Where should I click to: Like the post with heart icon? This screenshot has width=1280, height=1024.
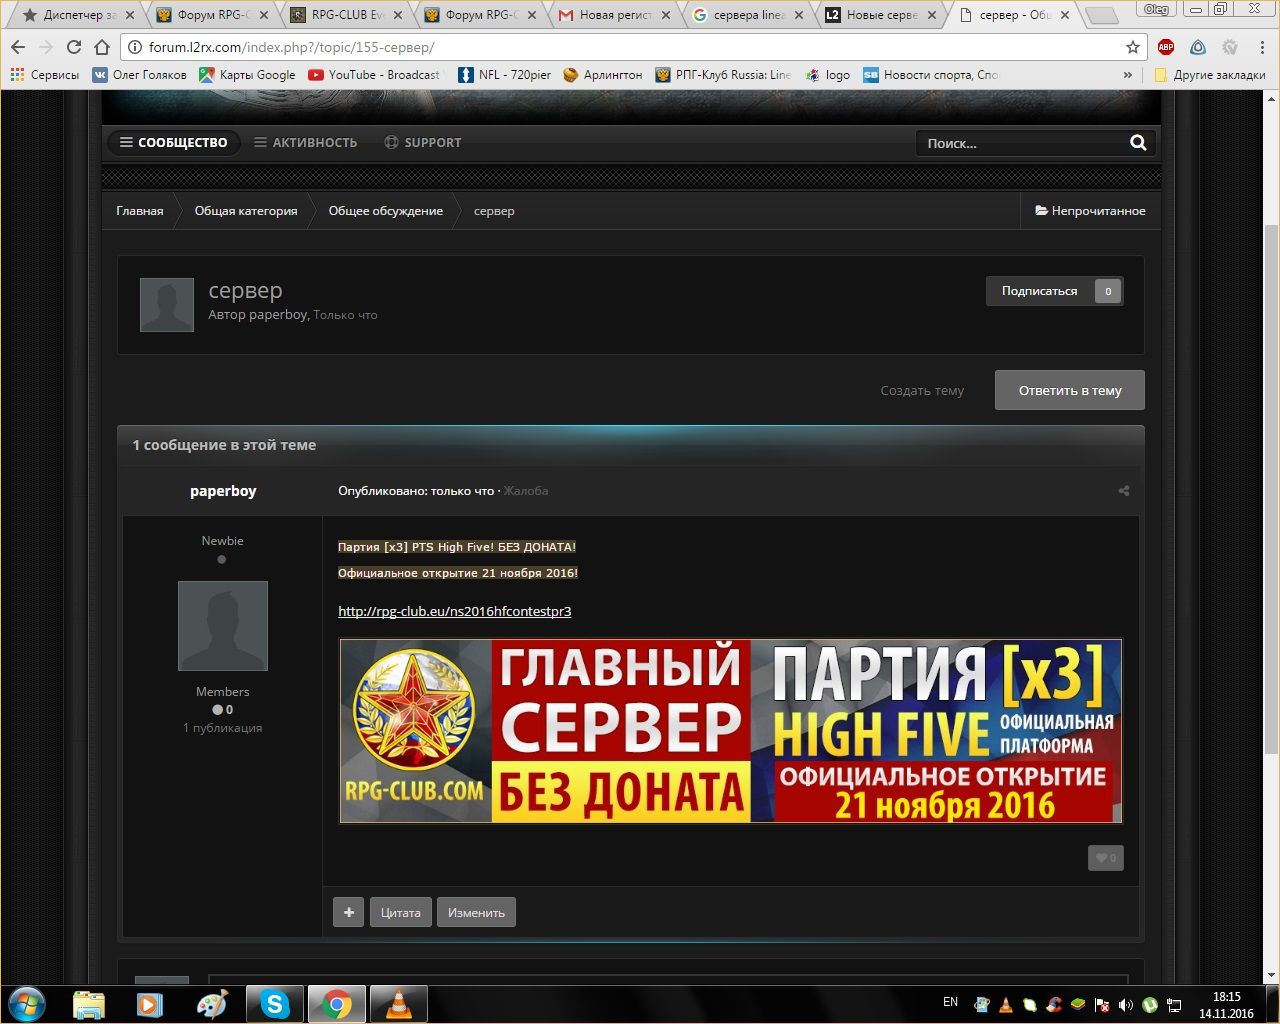pos(1105,858)
